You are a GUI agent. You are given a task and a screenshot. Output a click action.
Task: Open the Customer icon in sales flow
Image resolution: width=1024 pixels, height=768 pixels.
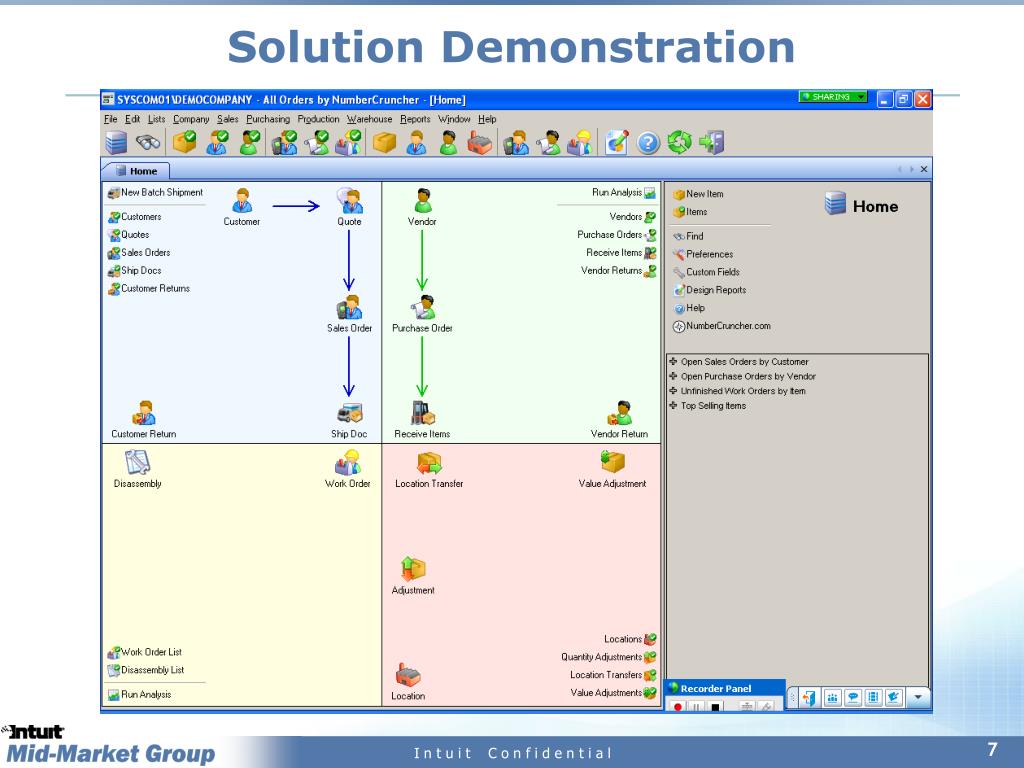(x=242, y=201)
